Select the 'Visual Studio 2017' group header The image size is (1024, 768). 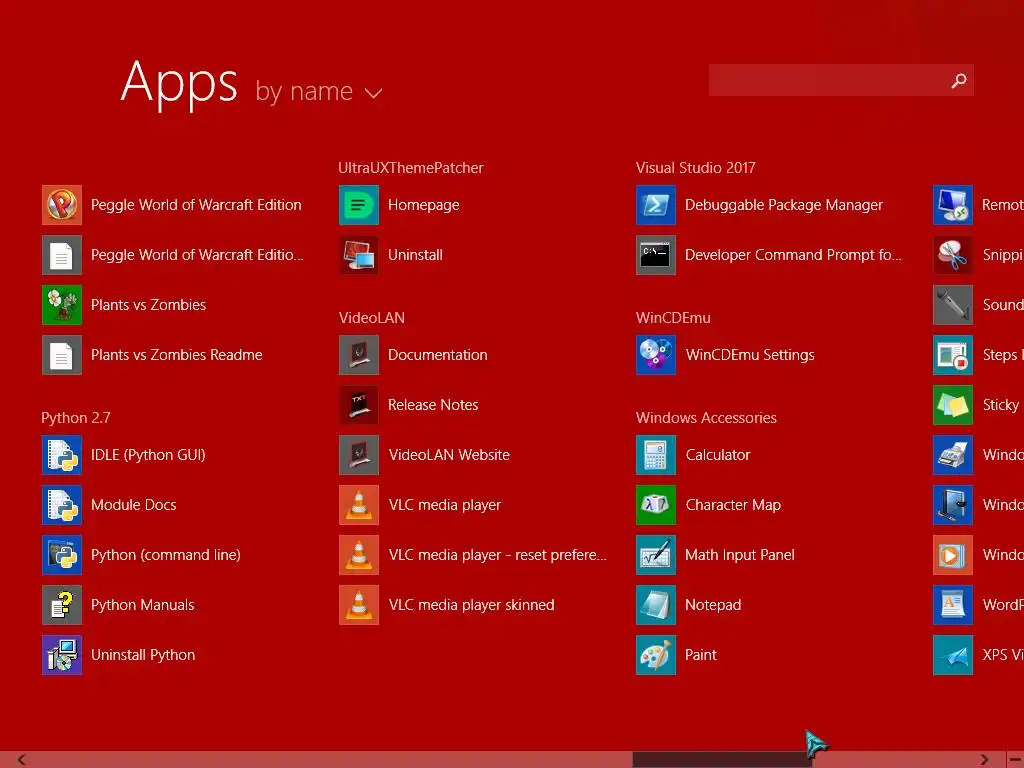696,168
